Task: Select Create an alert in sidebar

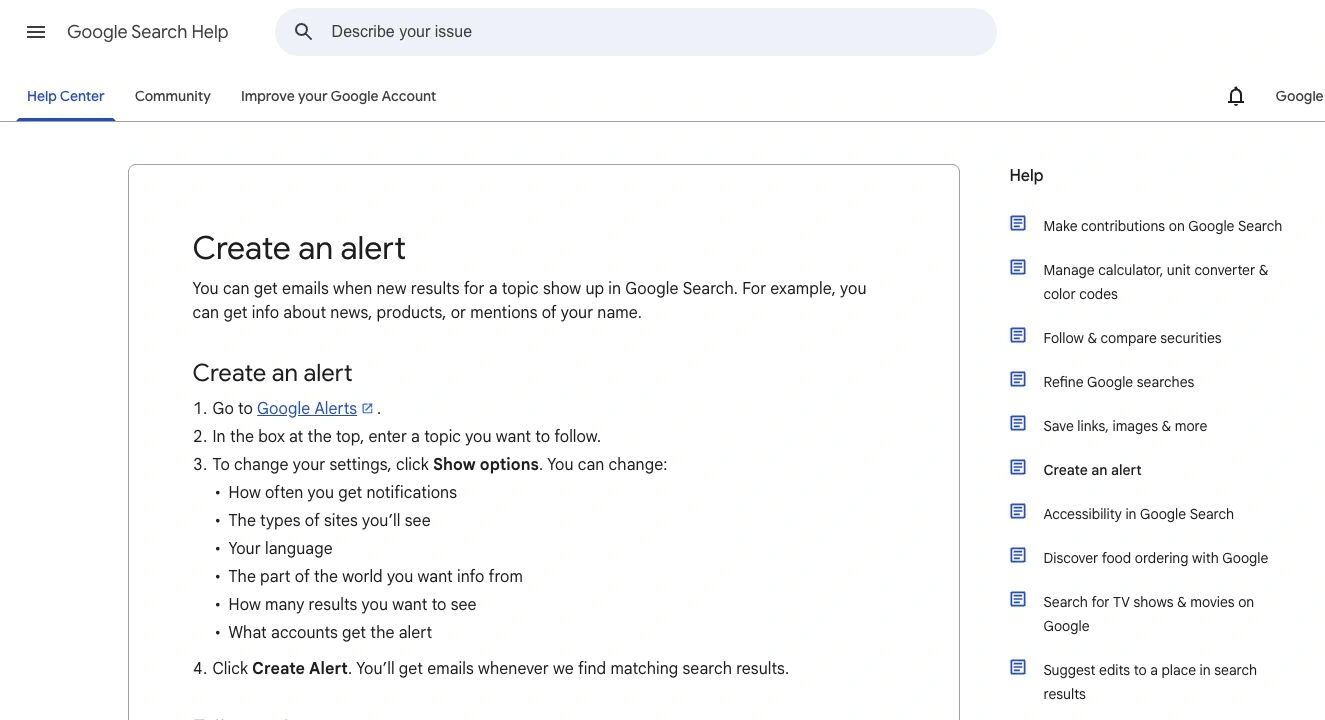Action: pos(1092,470)
